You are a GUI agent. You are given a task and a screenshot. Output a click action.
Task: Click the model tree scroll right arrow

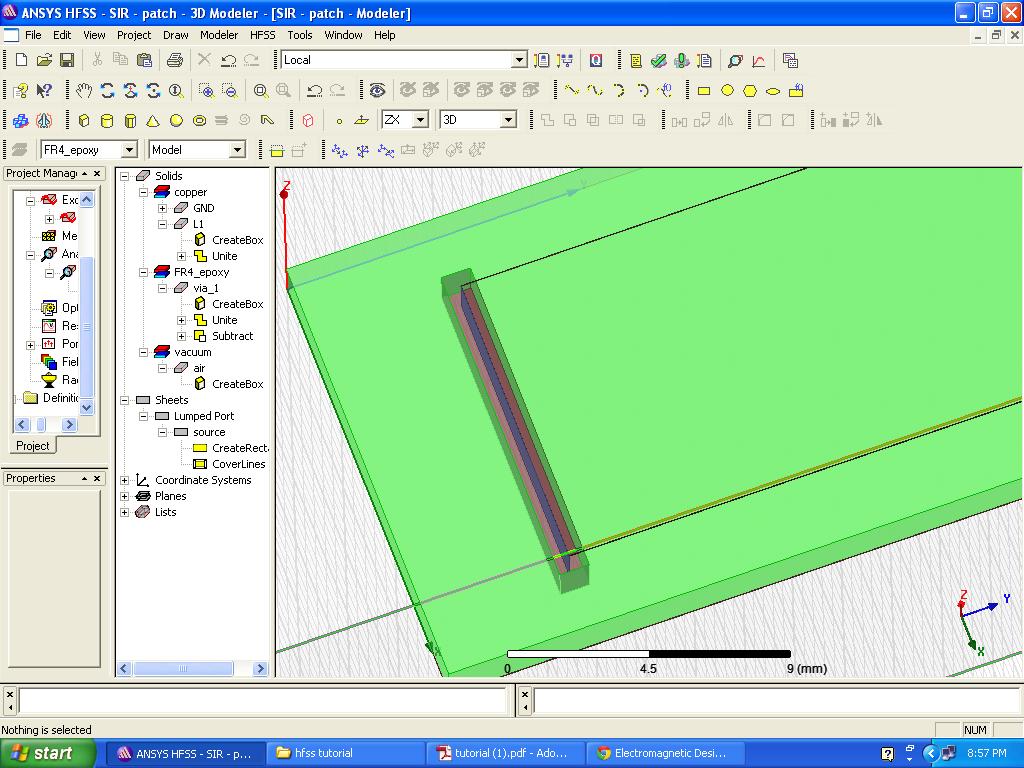pyautogui.click(x=260, y=668)
